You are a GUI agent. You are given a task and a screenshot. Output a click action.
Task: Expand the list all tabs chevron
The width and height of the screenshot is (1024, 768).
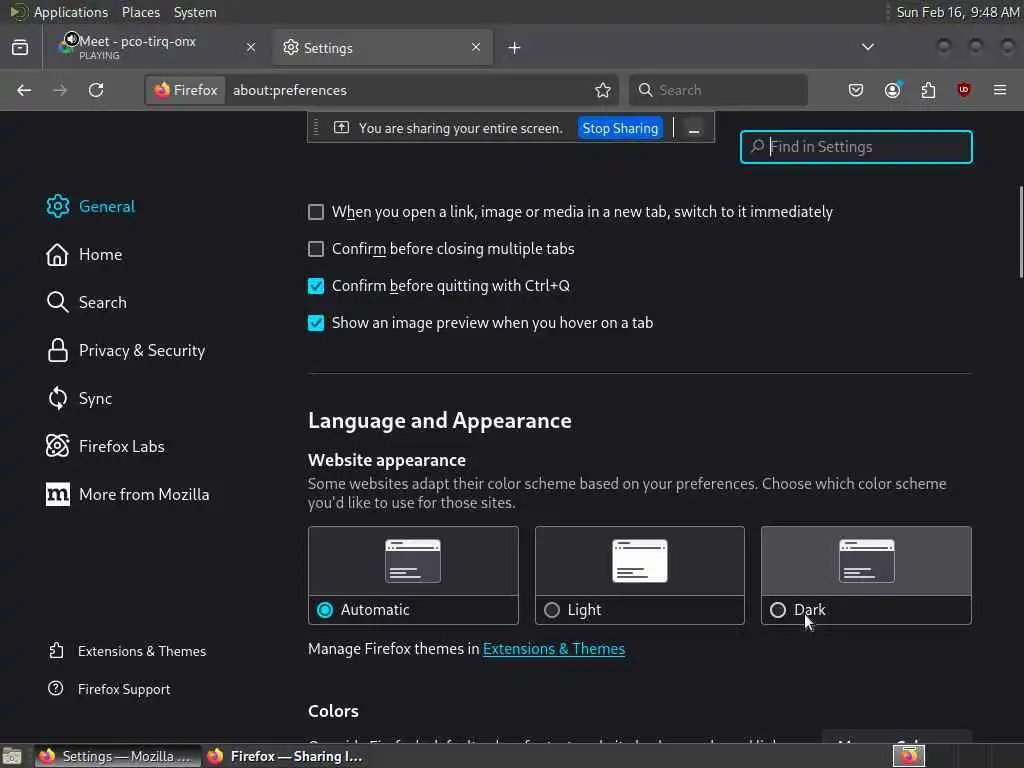868,47
